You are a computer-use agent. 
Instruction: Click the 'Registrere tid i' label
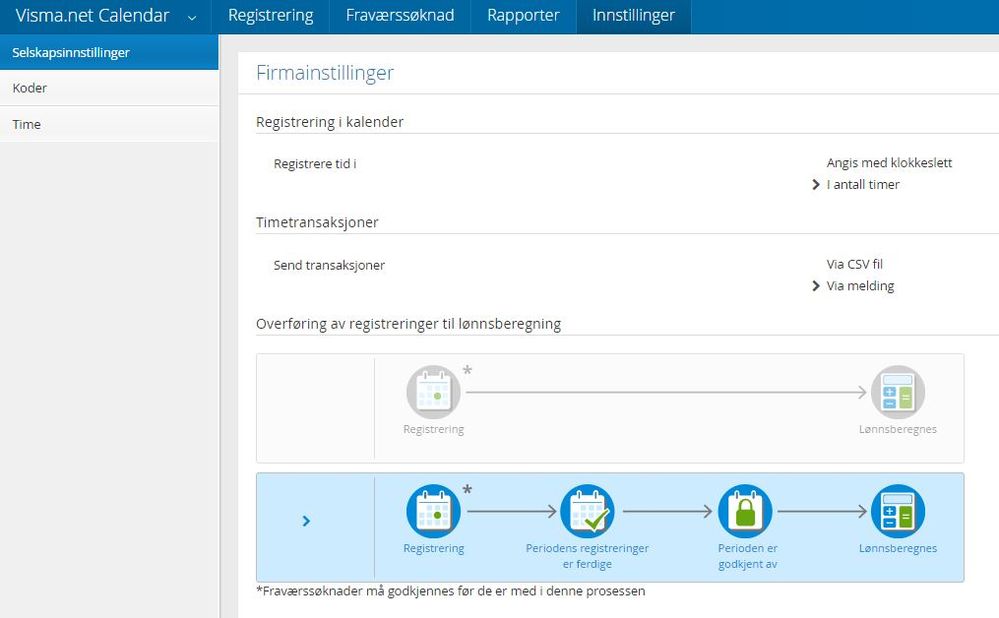pyautogui.click(x=315, y=164)
